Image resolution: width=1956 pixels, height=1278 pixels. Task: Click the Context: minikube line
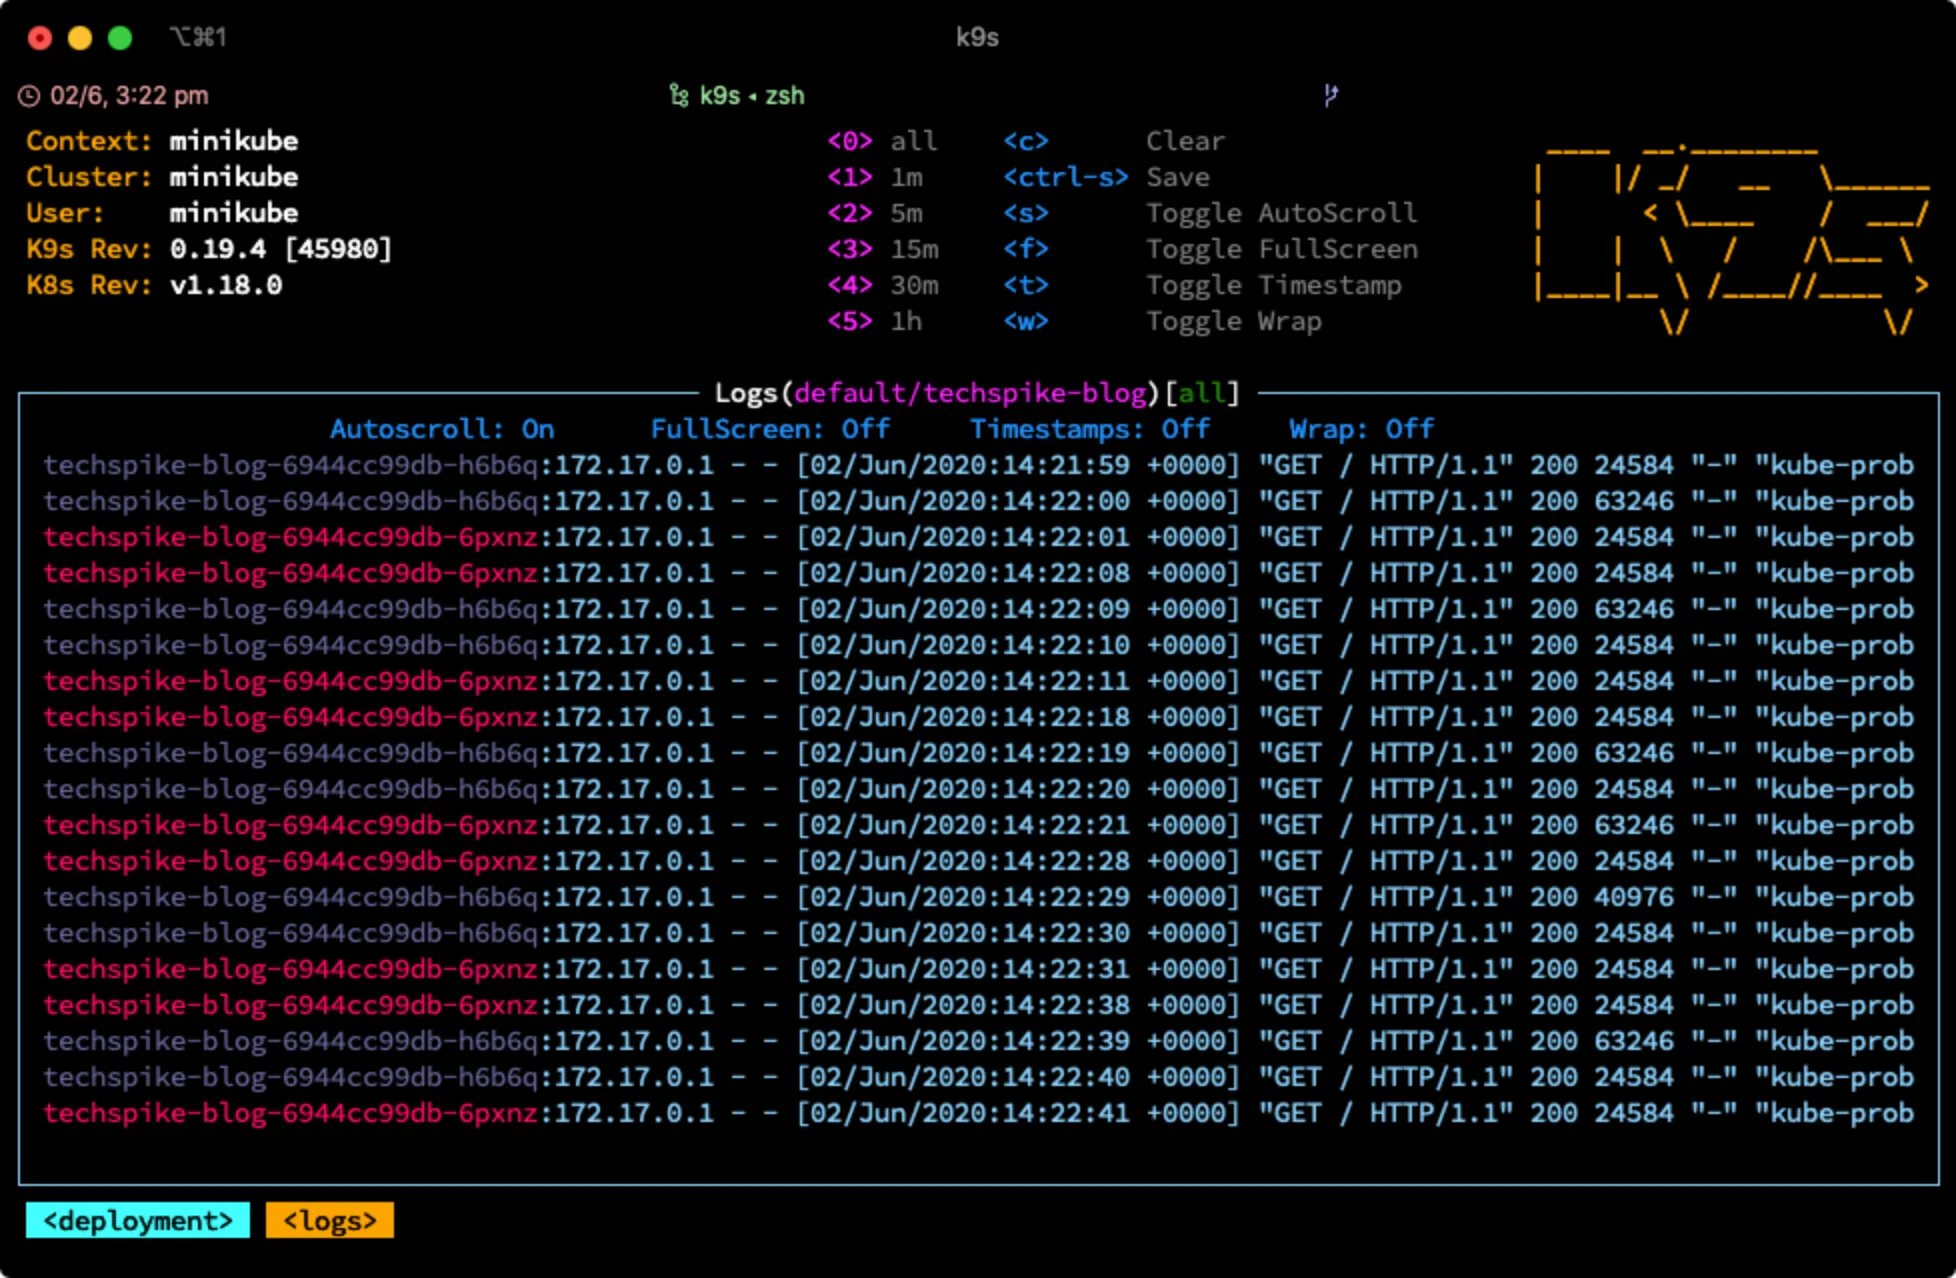pos(162,141)
